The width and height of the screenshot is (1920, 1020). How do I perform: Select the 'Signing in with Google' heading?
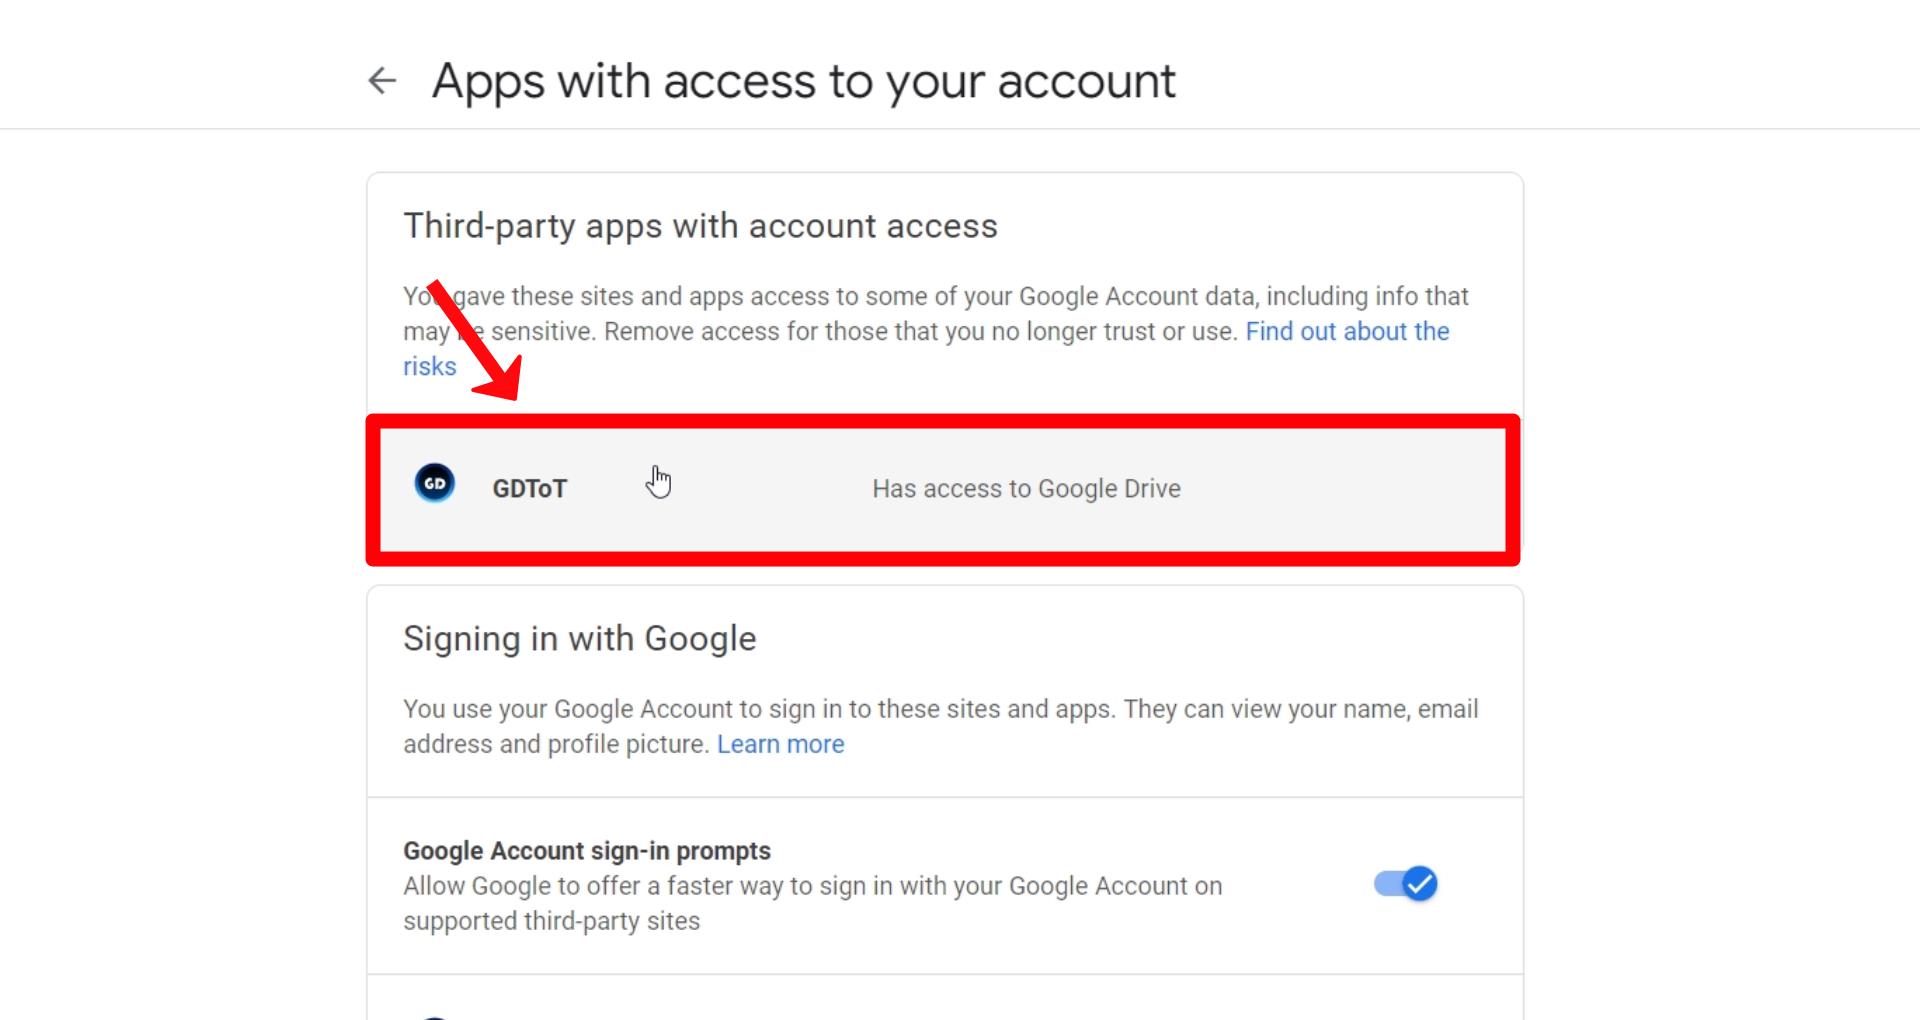click(x=580, y=639)
